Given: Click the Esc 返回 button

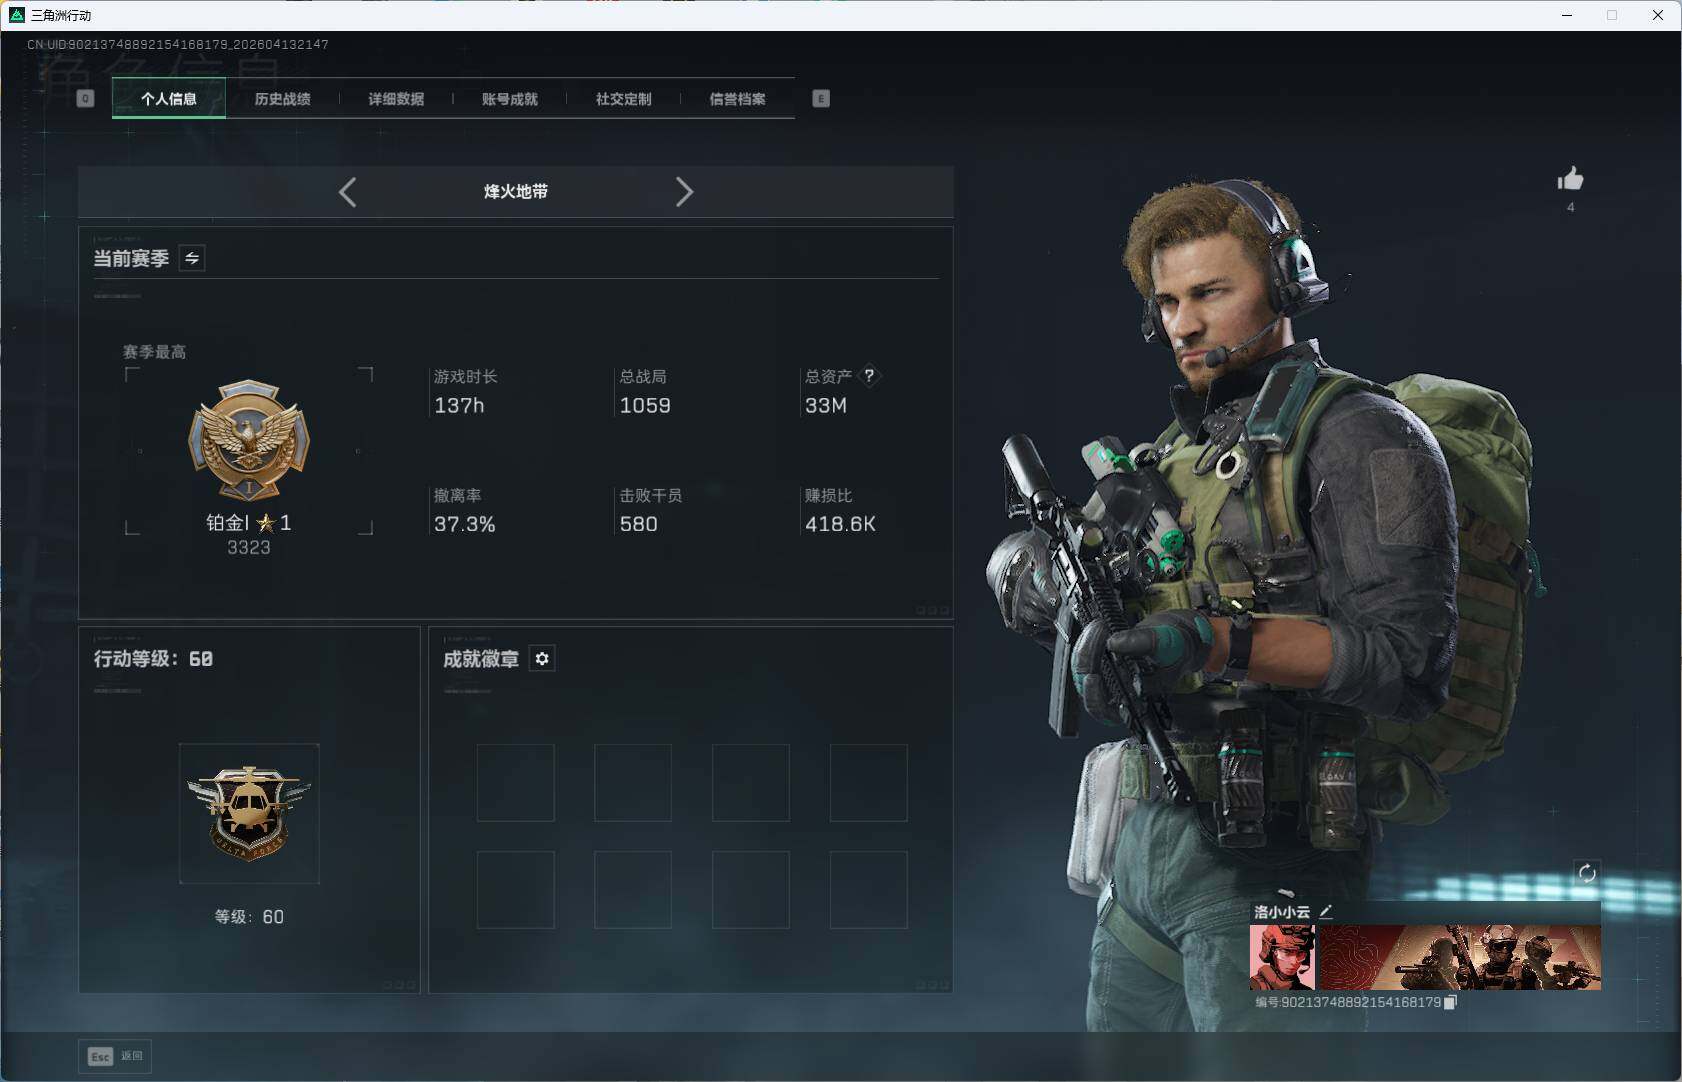Looking at the screenshot, I should tap(115, 1056).
